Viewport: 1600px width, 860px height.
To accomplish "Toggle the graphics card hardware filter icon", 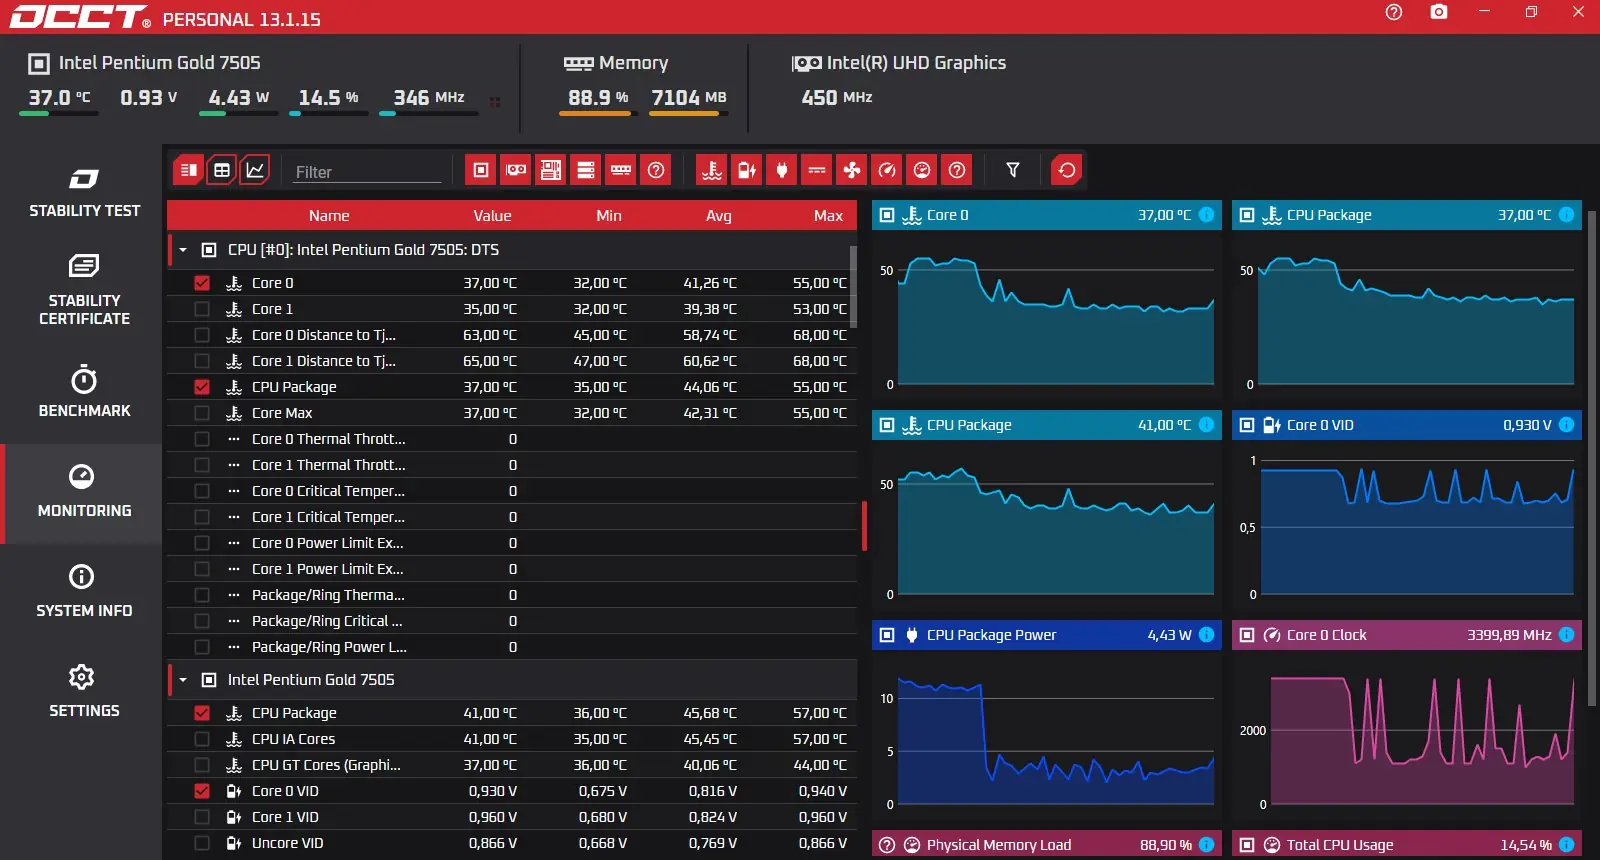I will pyautogui.click(x=516, y=170).
